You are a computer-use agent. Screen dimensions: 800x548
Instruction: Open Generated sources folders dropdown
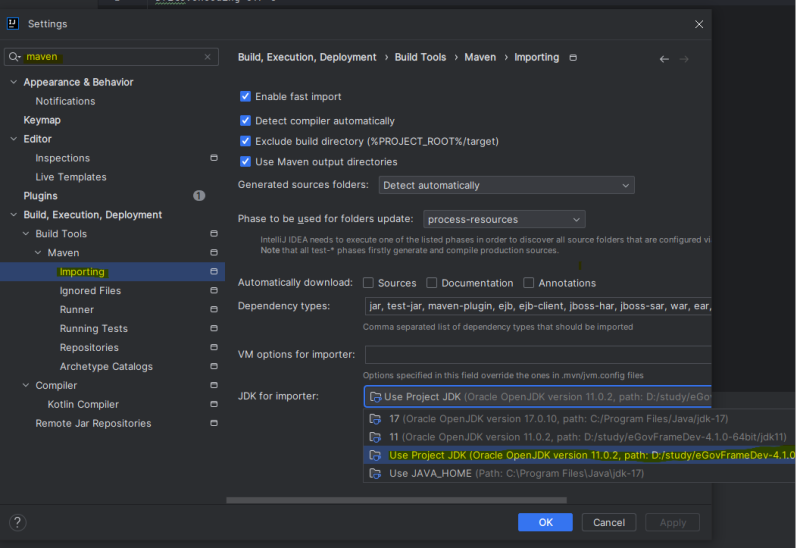click(x=506, y=185)
